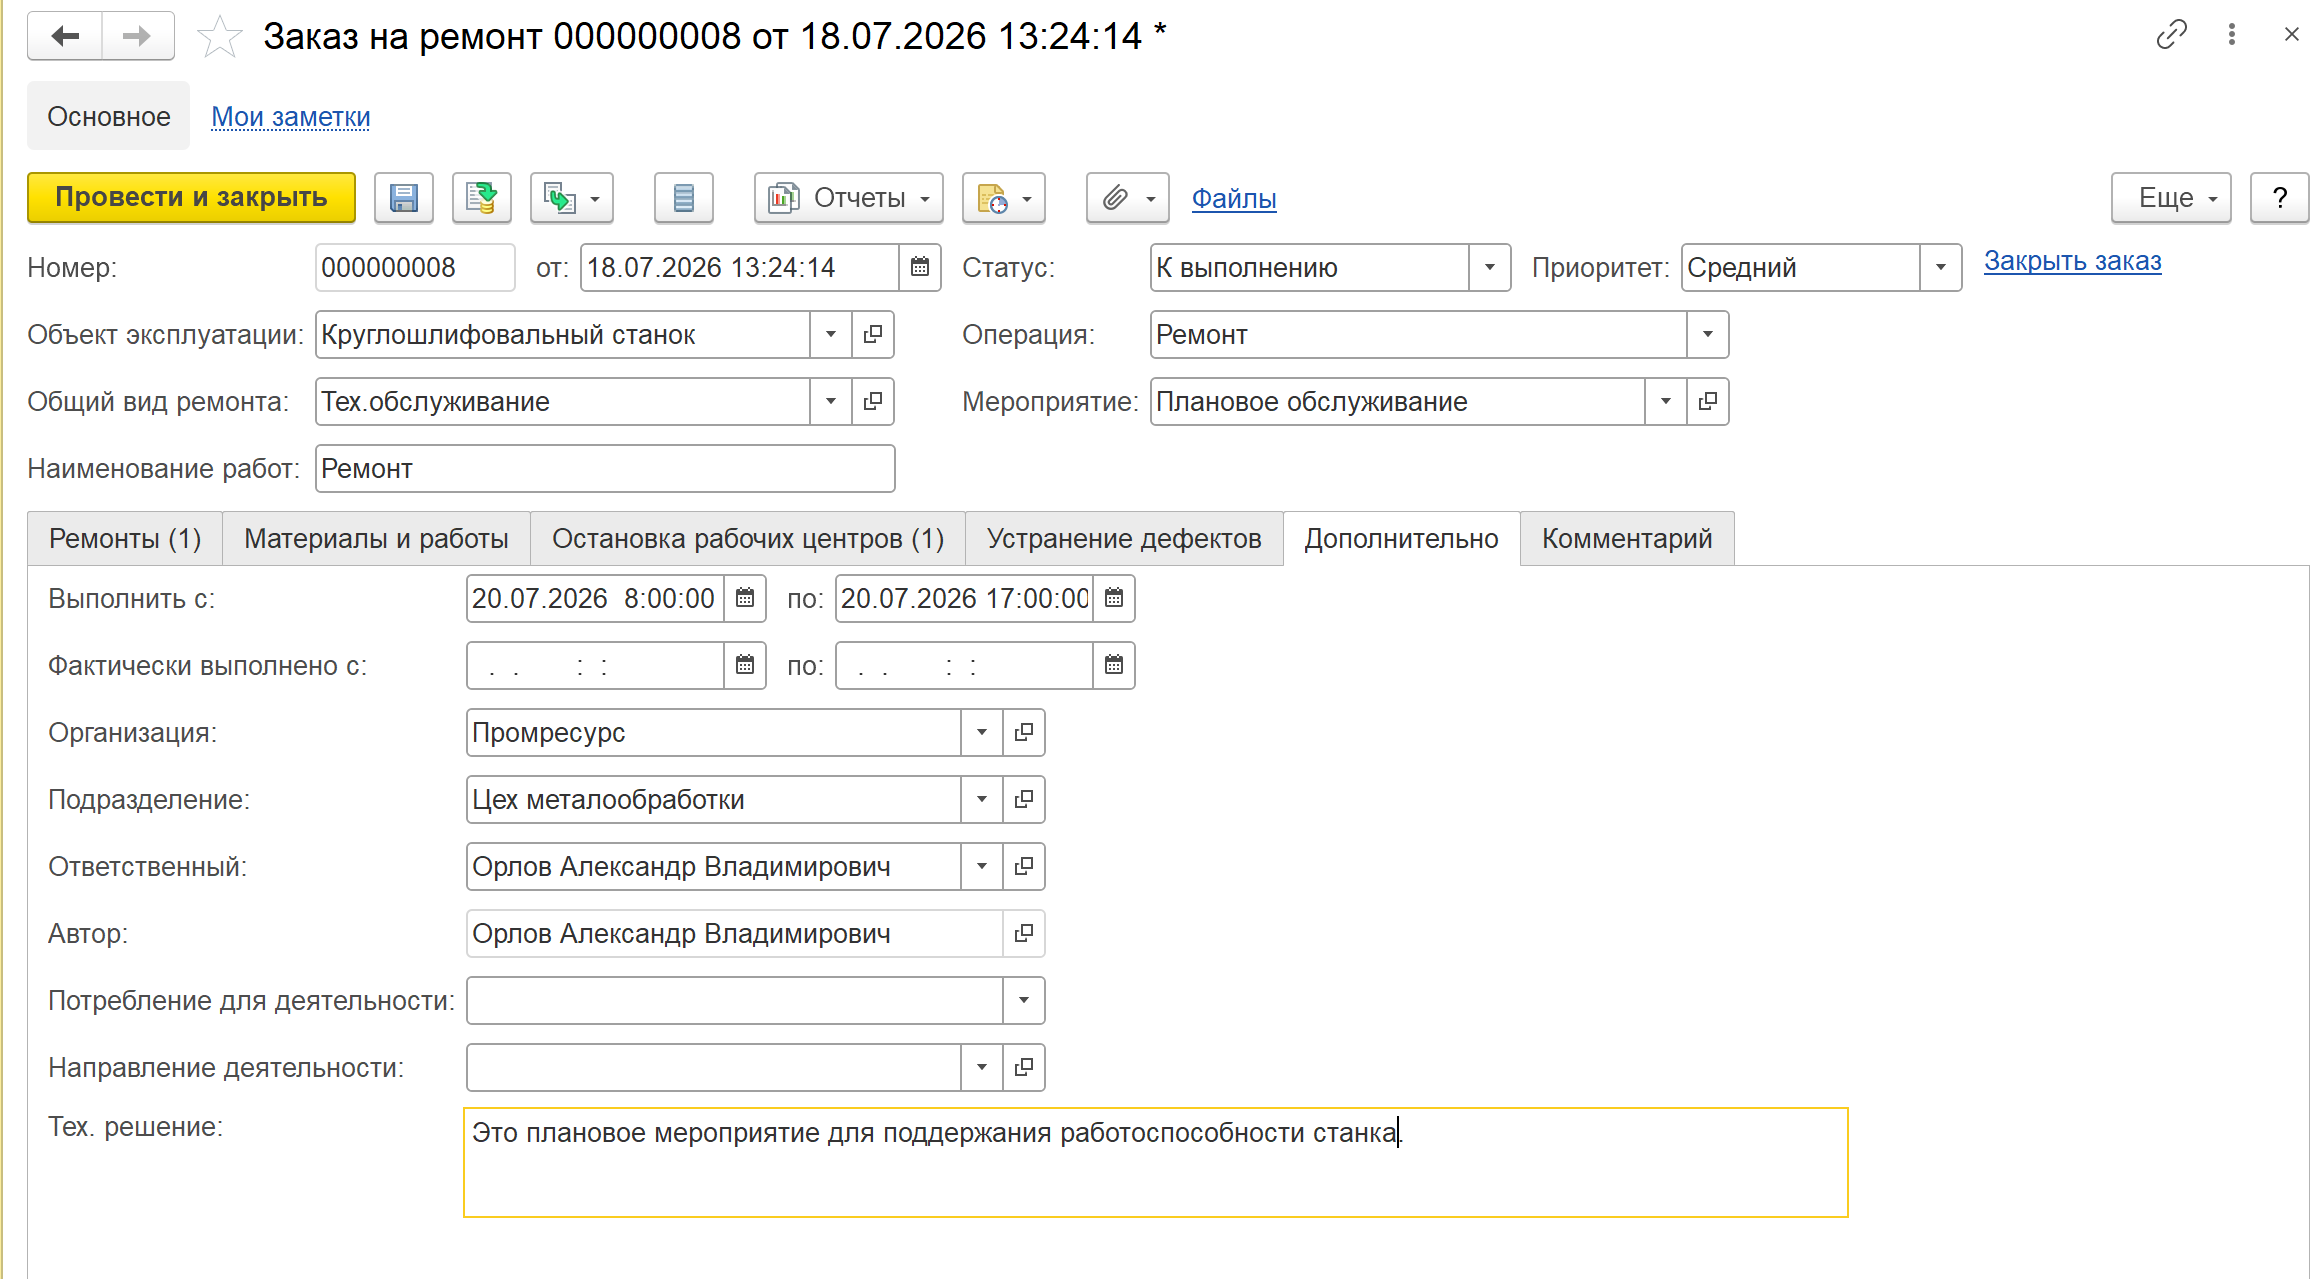Expand the Статус dropdown

[x=1489, y=268]
